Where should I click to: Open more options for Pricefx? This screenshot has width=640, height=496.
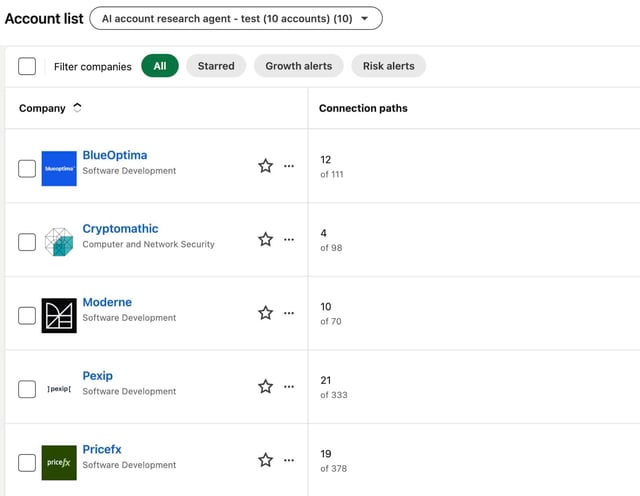pyautogui.click(x=289, y=460)
